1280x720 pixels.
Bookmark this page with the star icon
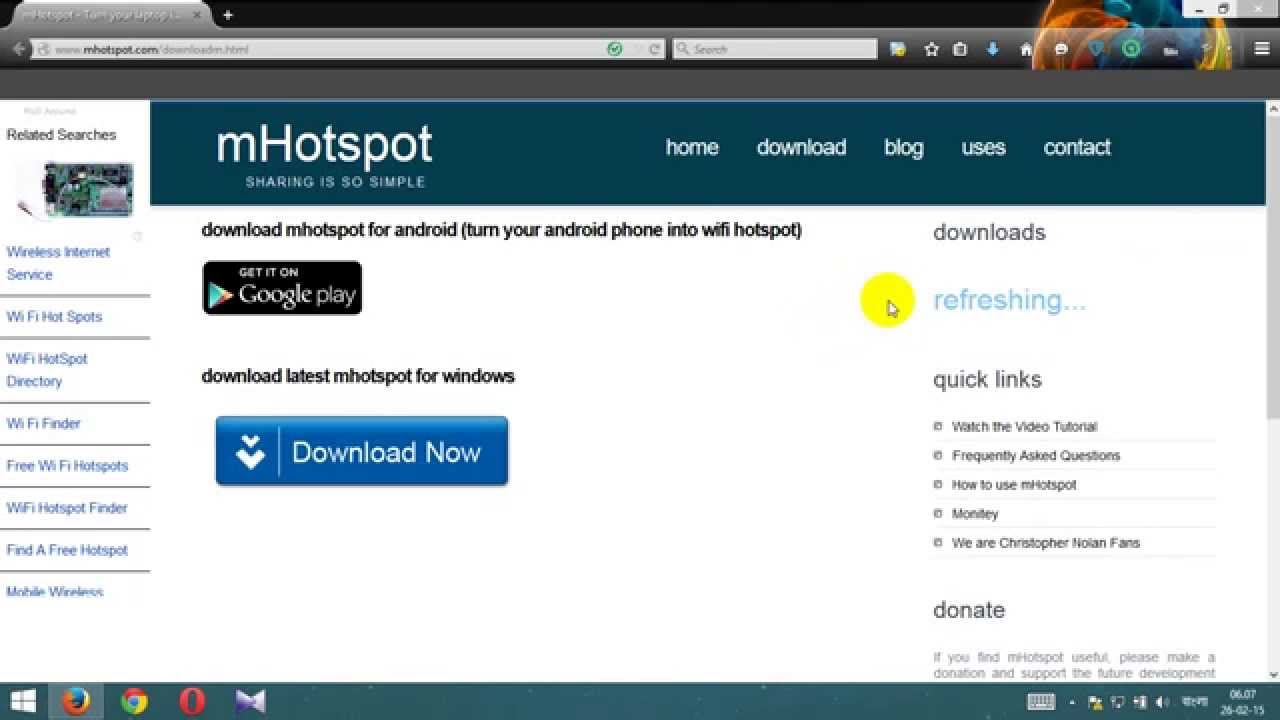[x=932, y=49]
